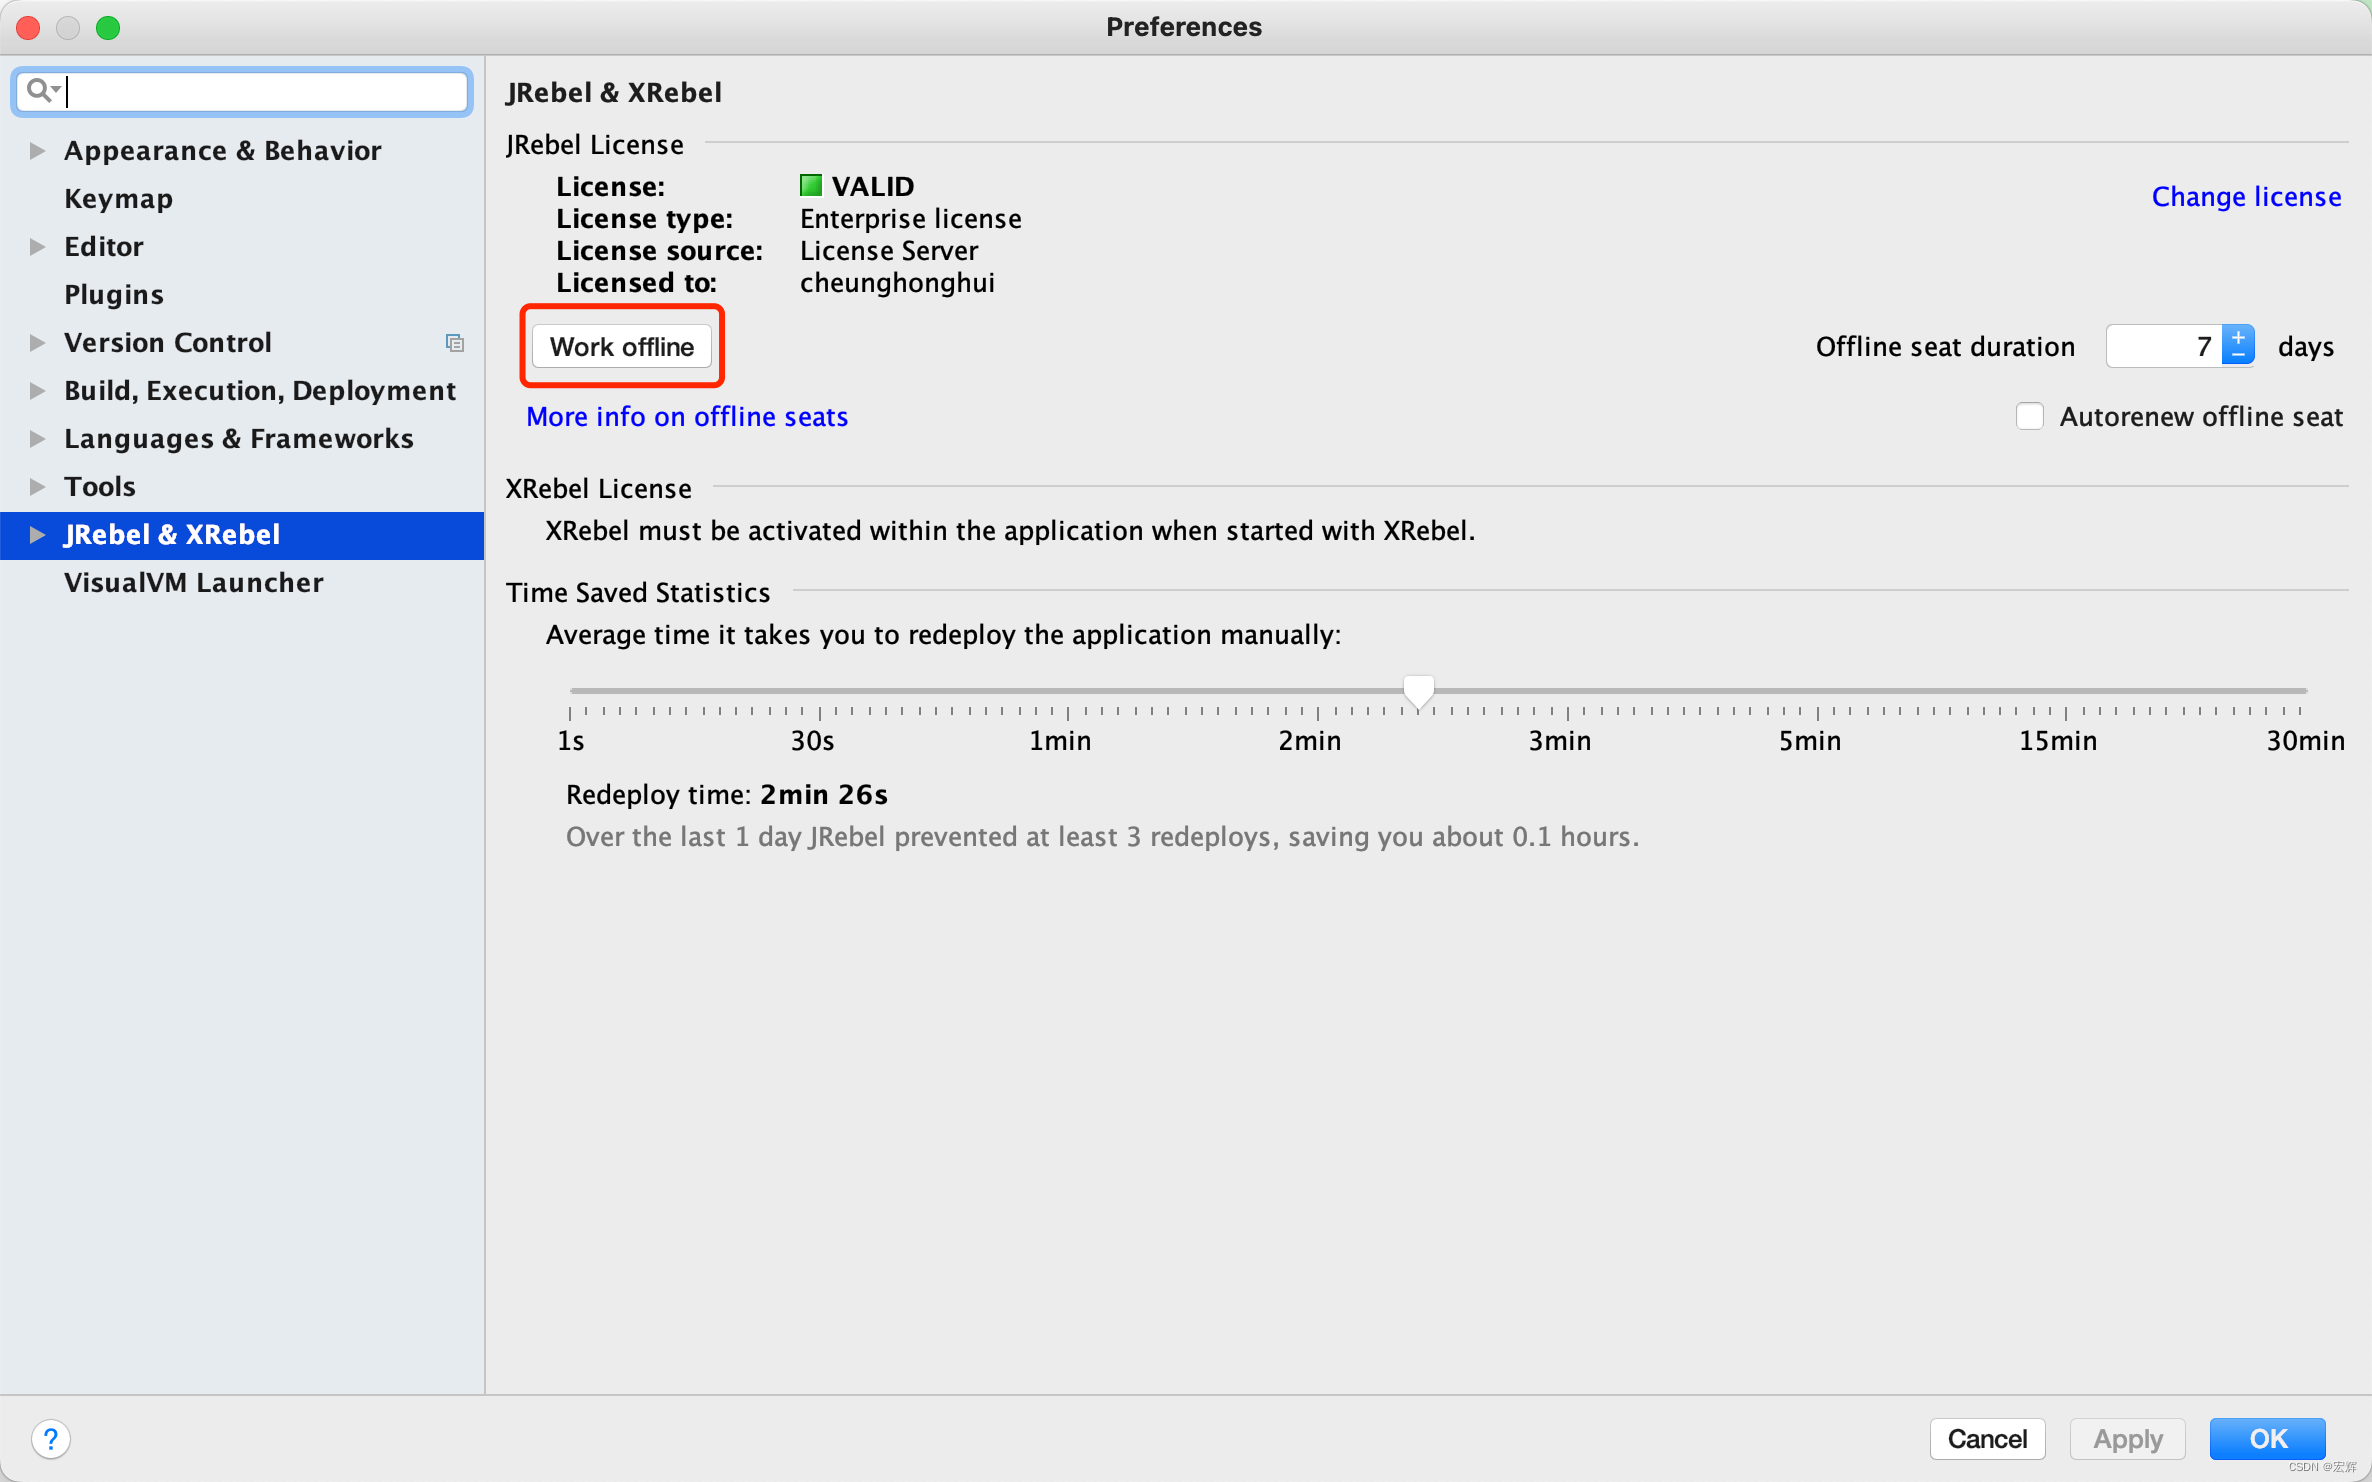Expand the Tools section arrow
This screenshot has height=1482, width=2372.
[x=38, y=487]
